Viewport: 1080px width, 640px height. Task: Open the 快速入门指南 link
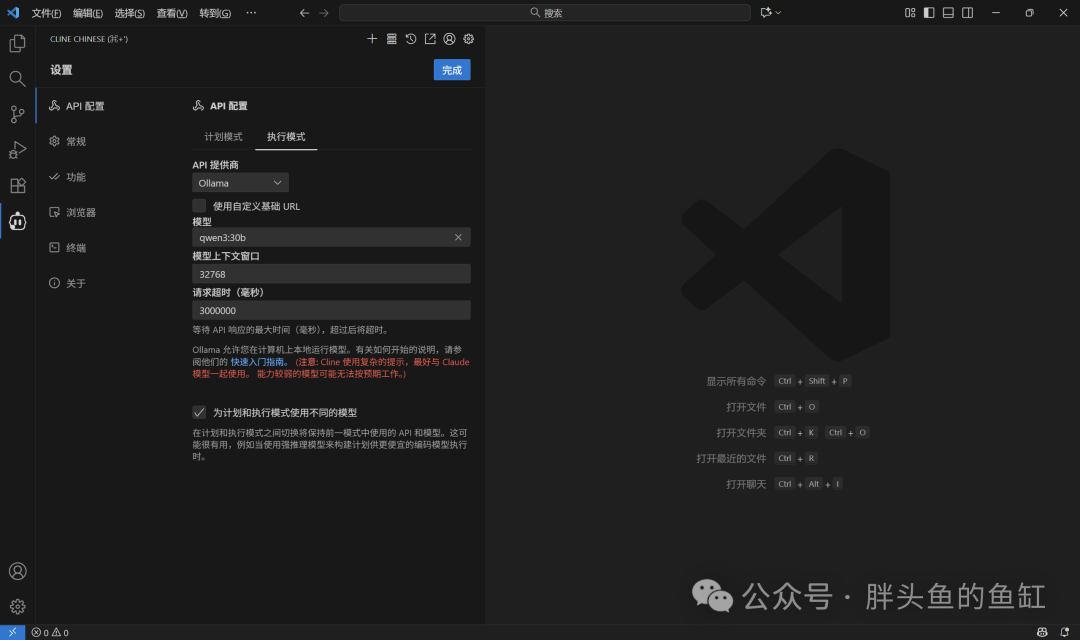257,362
